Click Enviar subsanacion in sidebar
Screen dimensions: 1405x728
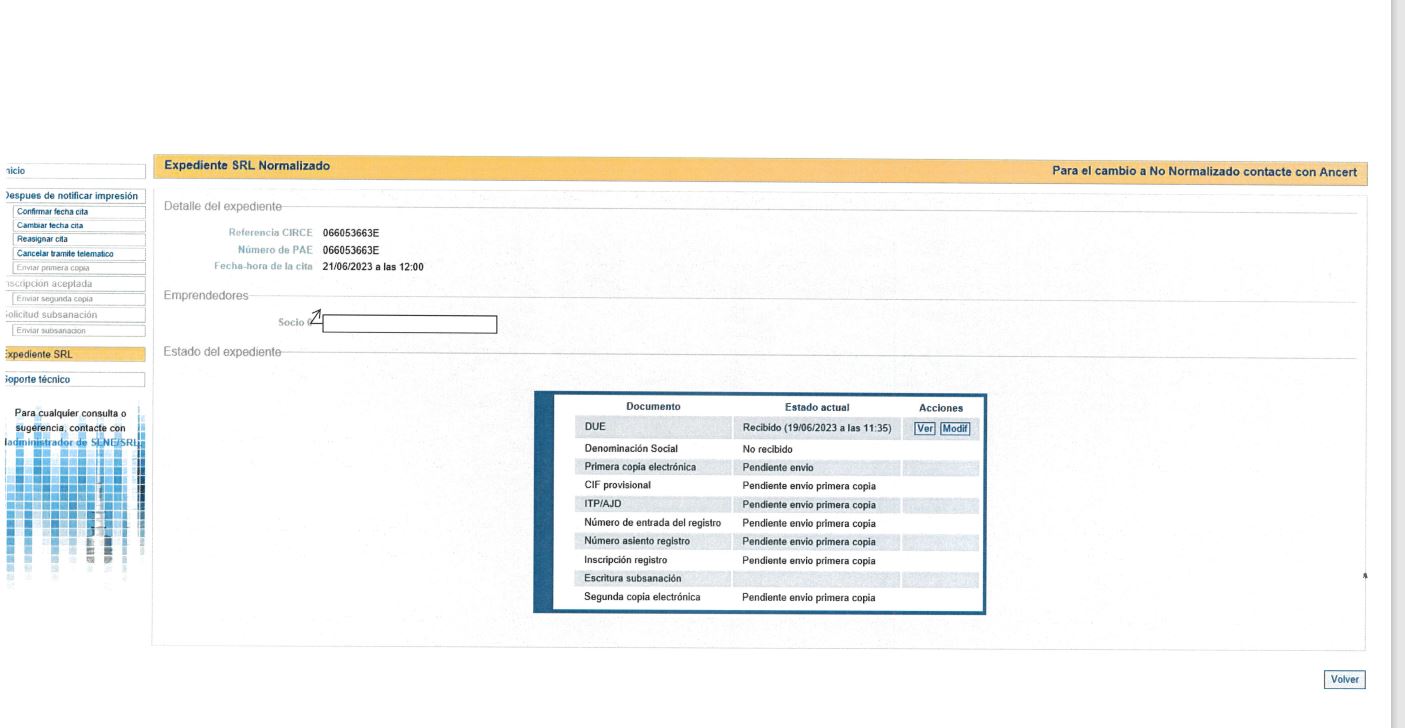tap(78, 330)
